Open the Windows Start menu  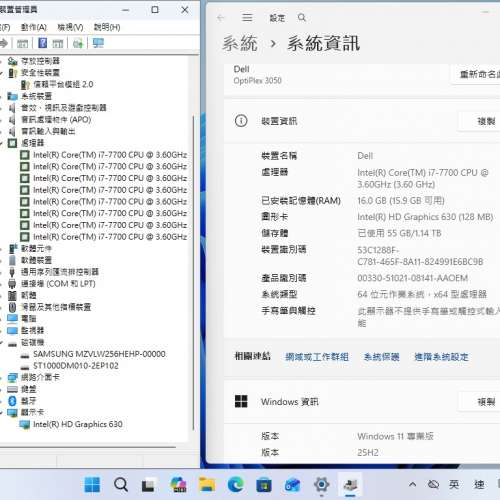coord(92,485)
